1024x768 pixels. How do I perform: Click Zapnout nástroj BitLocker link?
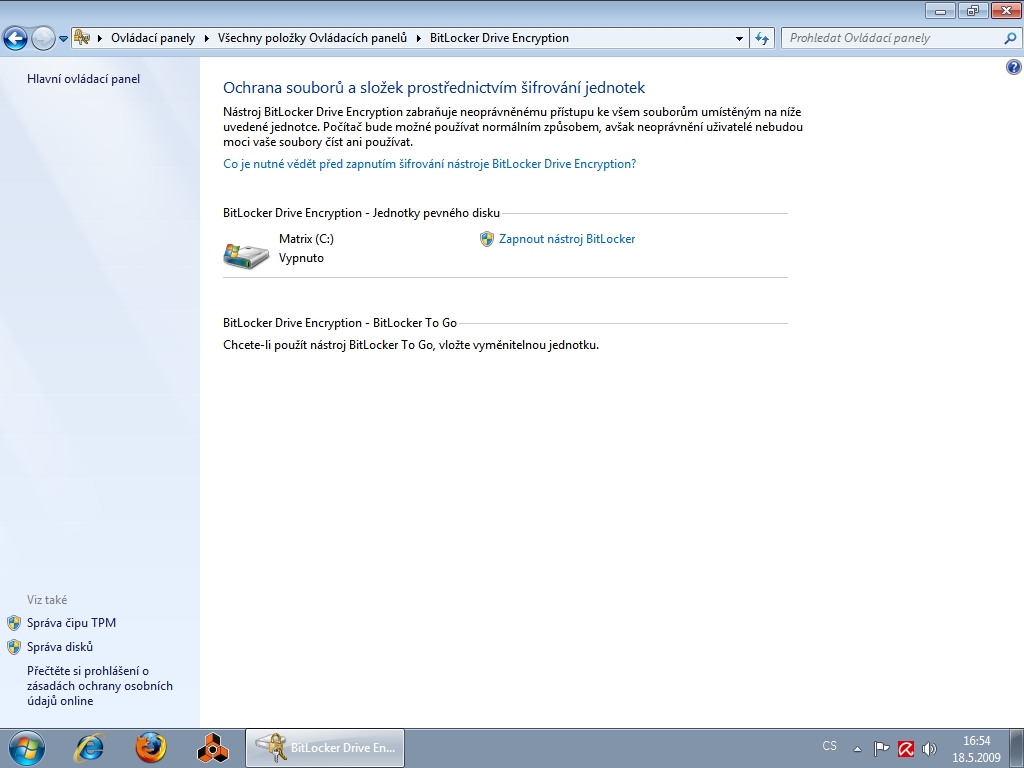(567, 239)
